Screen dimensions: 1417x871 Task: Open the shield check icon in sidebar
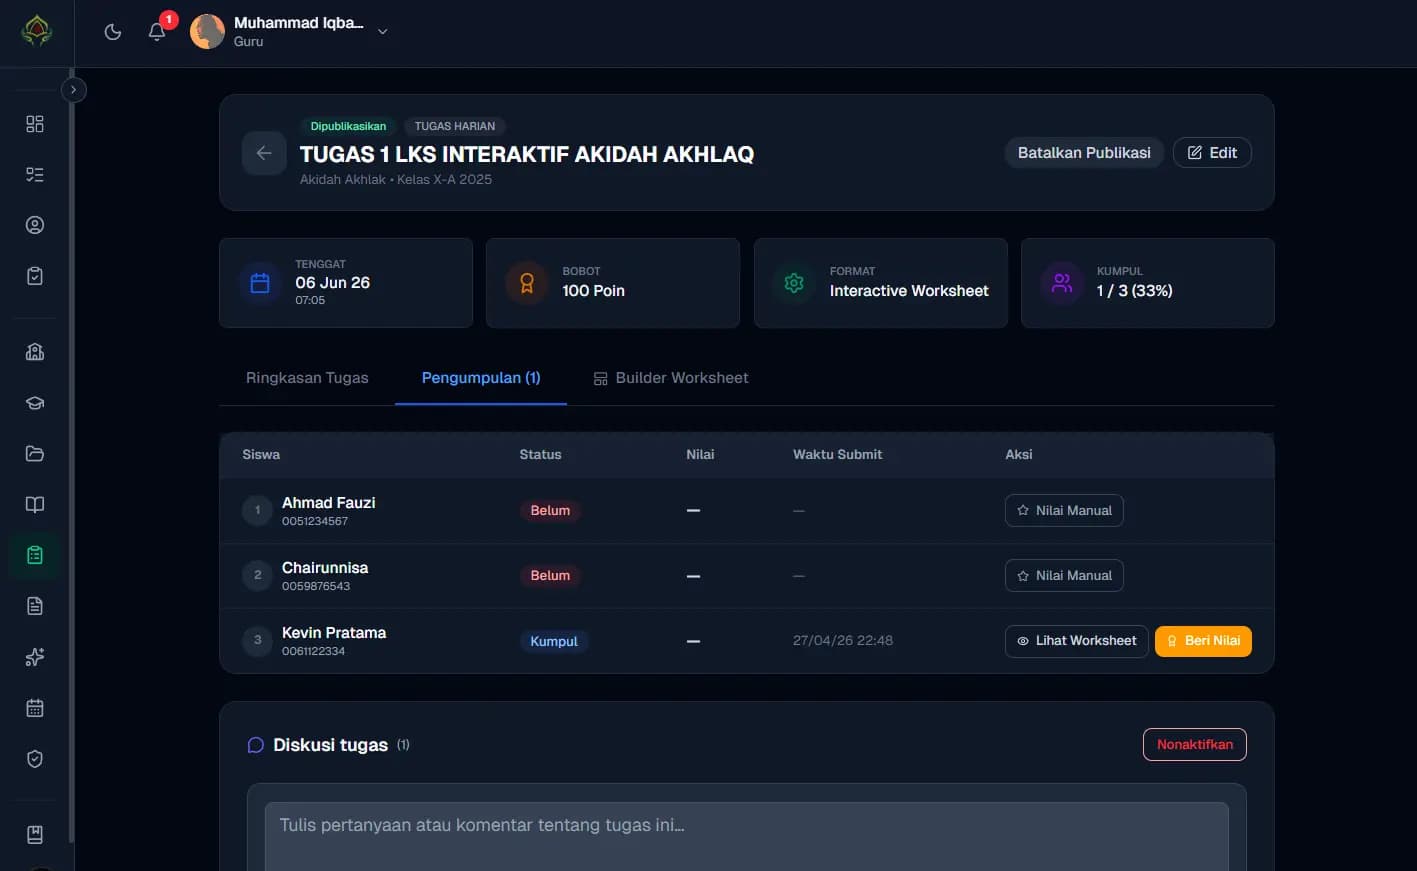(x=35, y=759)
